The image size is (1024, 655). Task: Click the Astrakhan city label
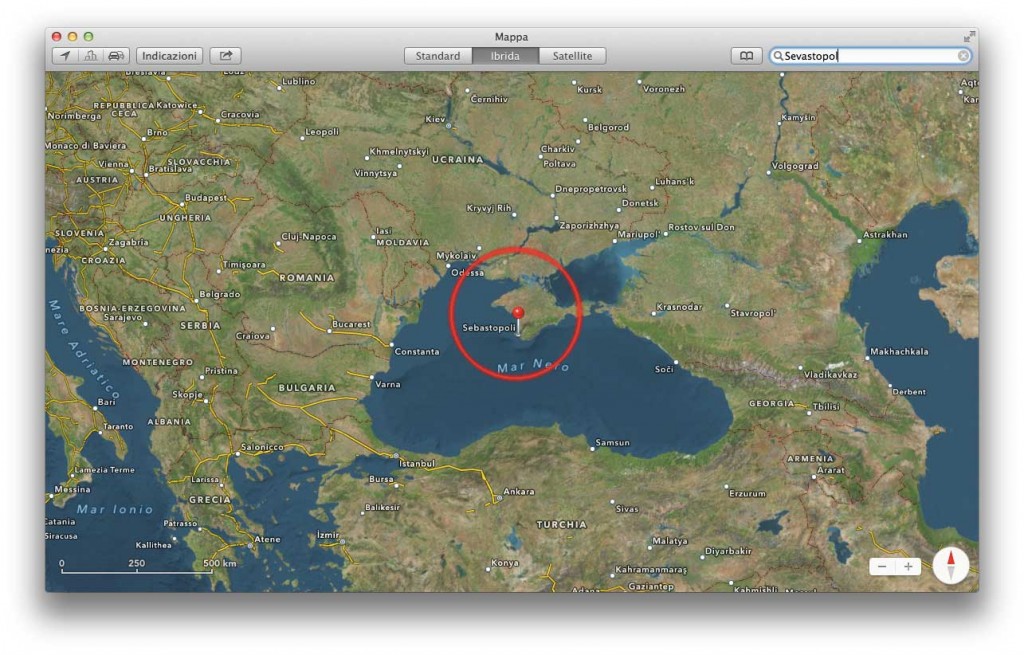(x=885, y=234)
